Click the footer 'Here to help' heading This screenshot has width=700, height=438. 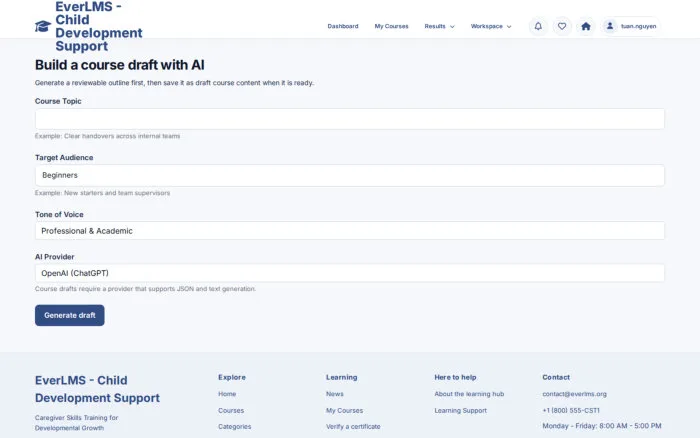pos(455,377)
